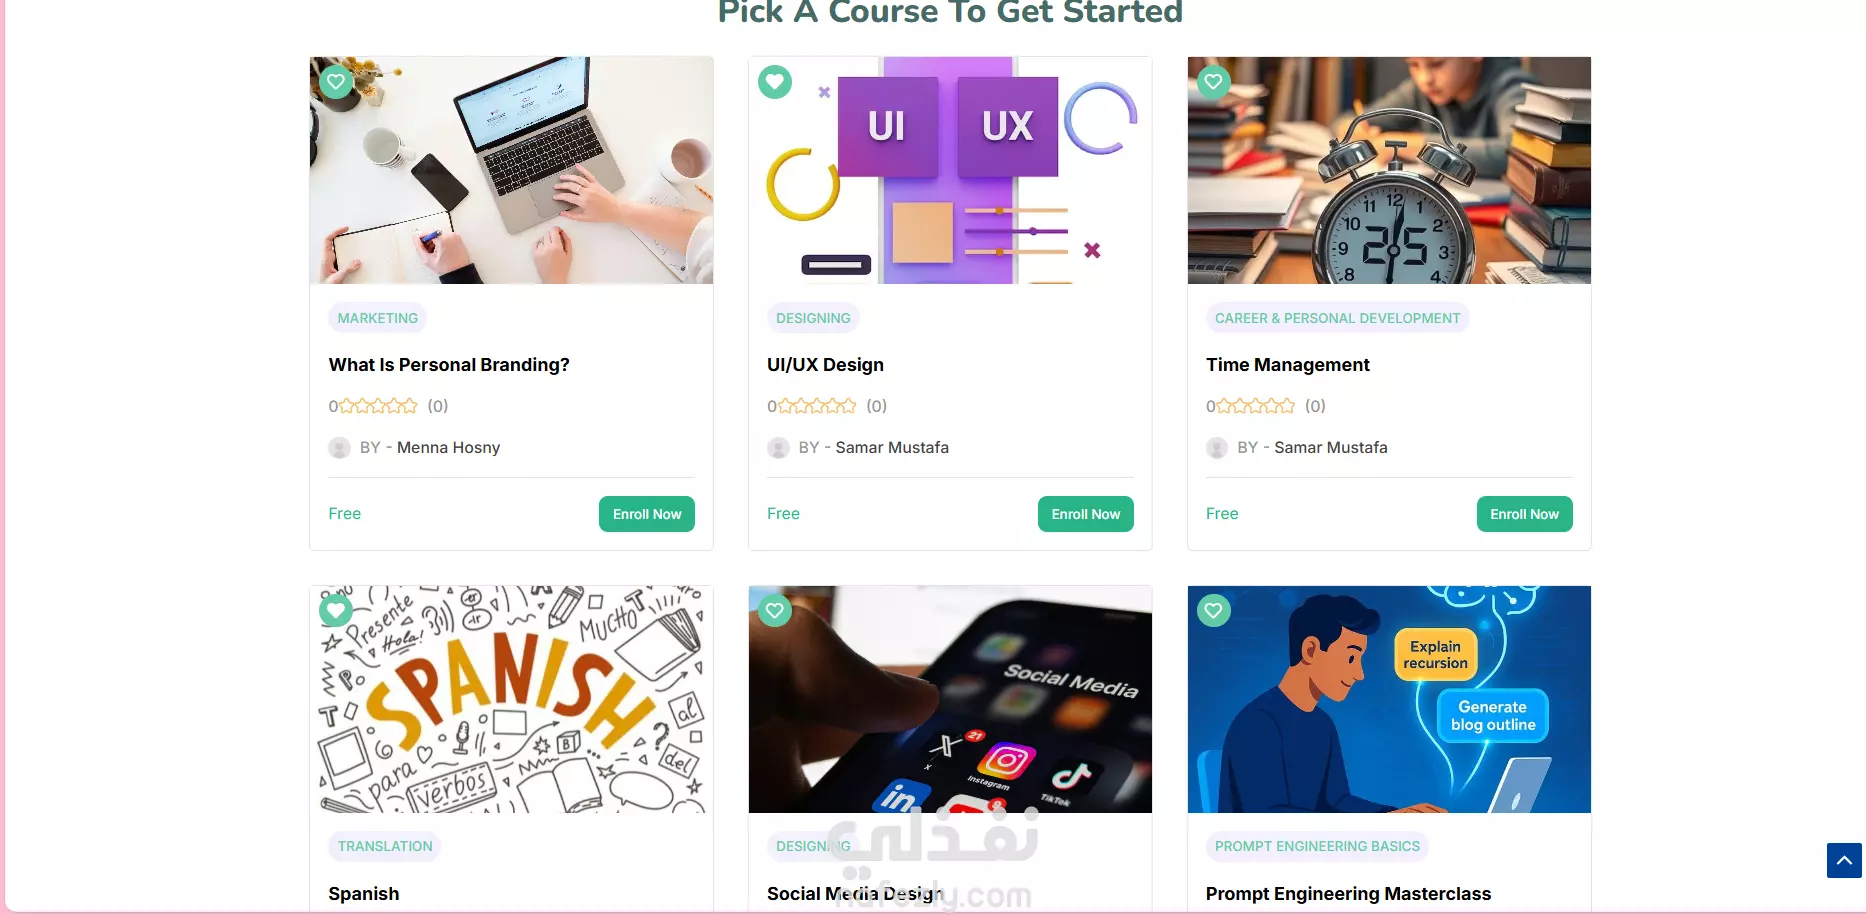This screenshot has height=915, width=1866.
Task: Open the Prompt Engineering Masterclass title link
Action: [x=1348, y=894]
